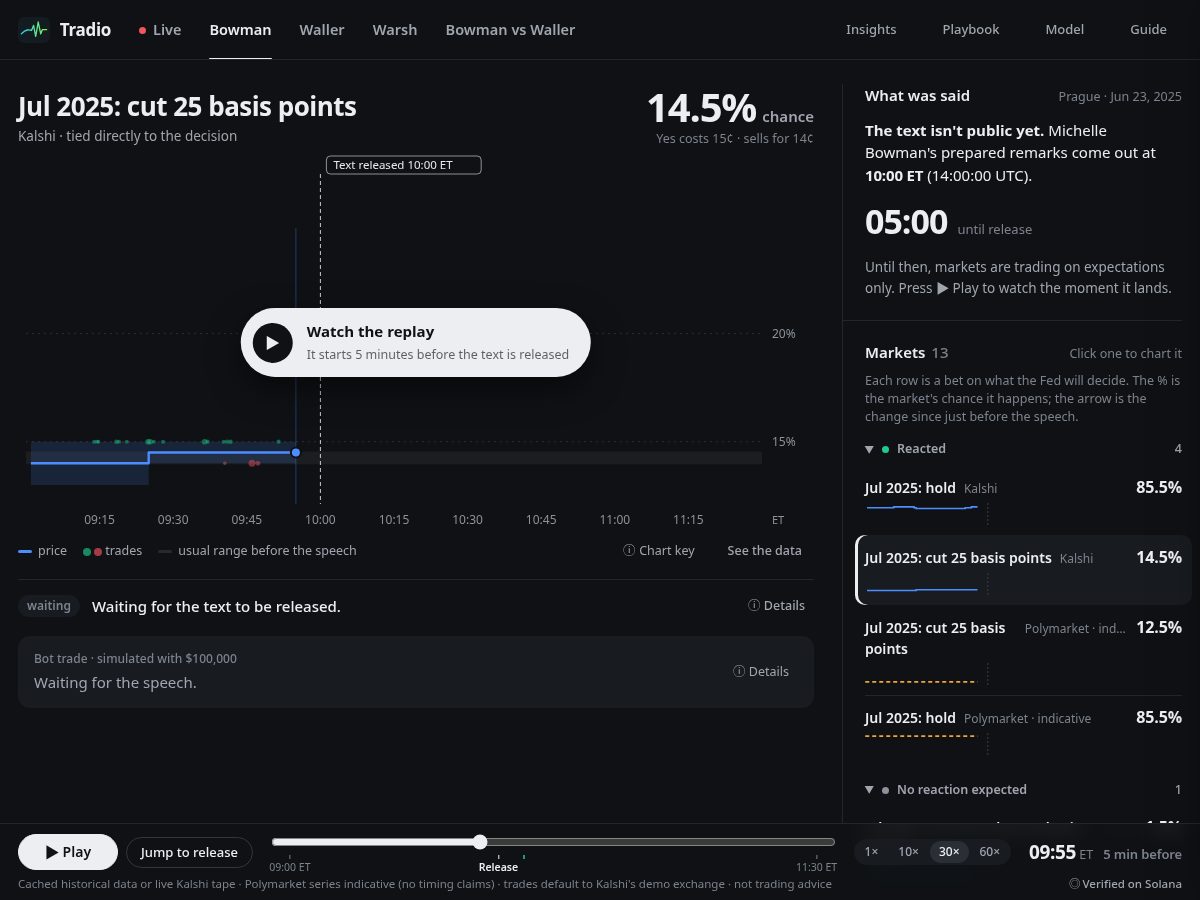
Task: Click the See the data link
Action: tap(764, 550)
